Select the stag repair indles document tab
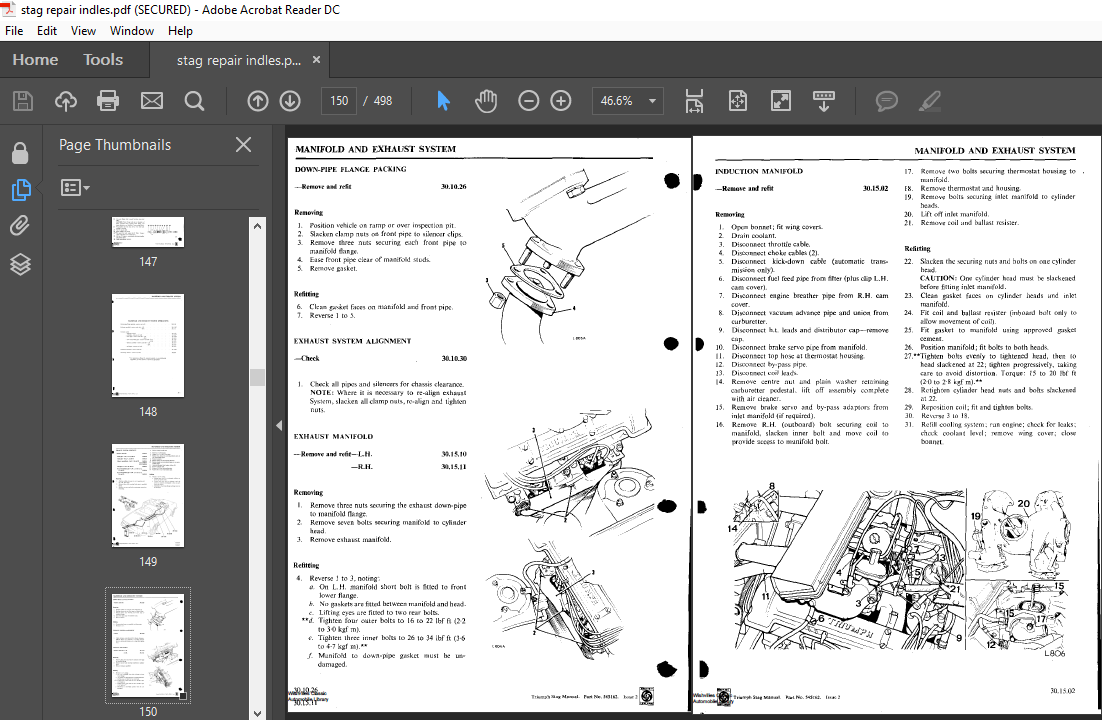 [239, 60]
